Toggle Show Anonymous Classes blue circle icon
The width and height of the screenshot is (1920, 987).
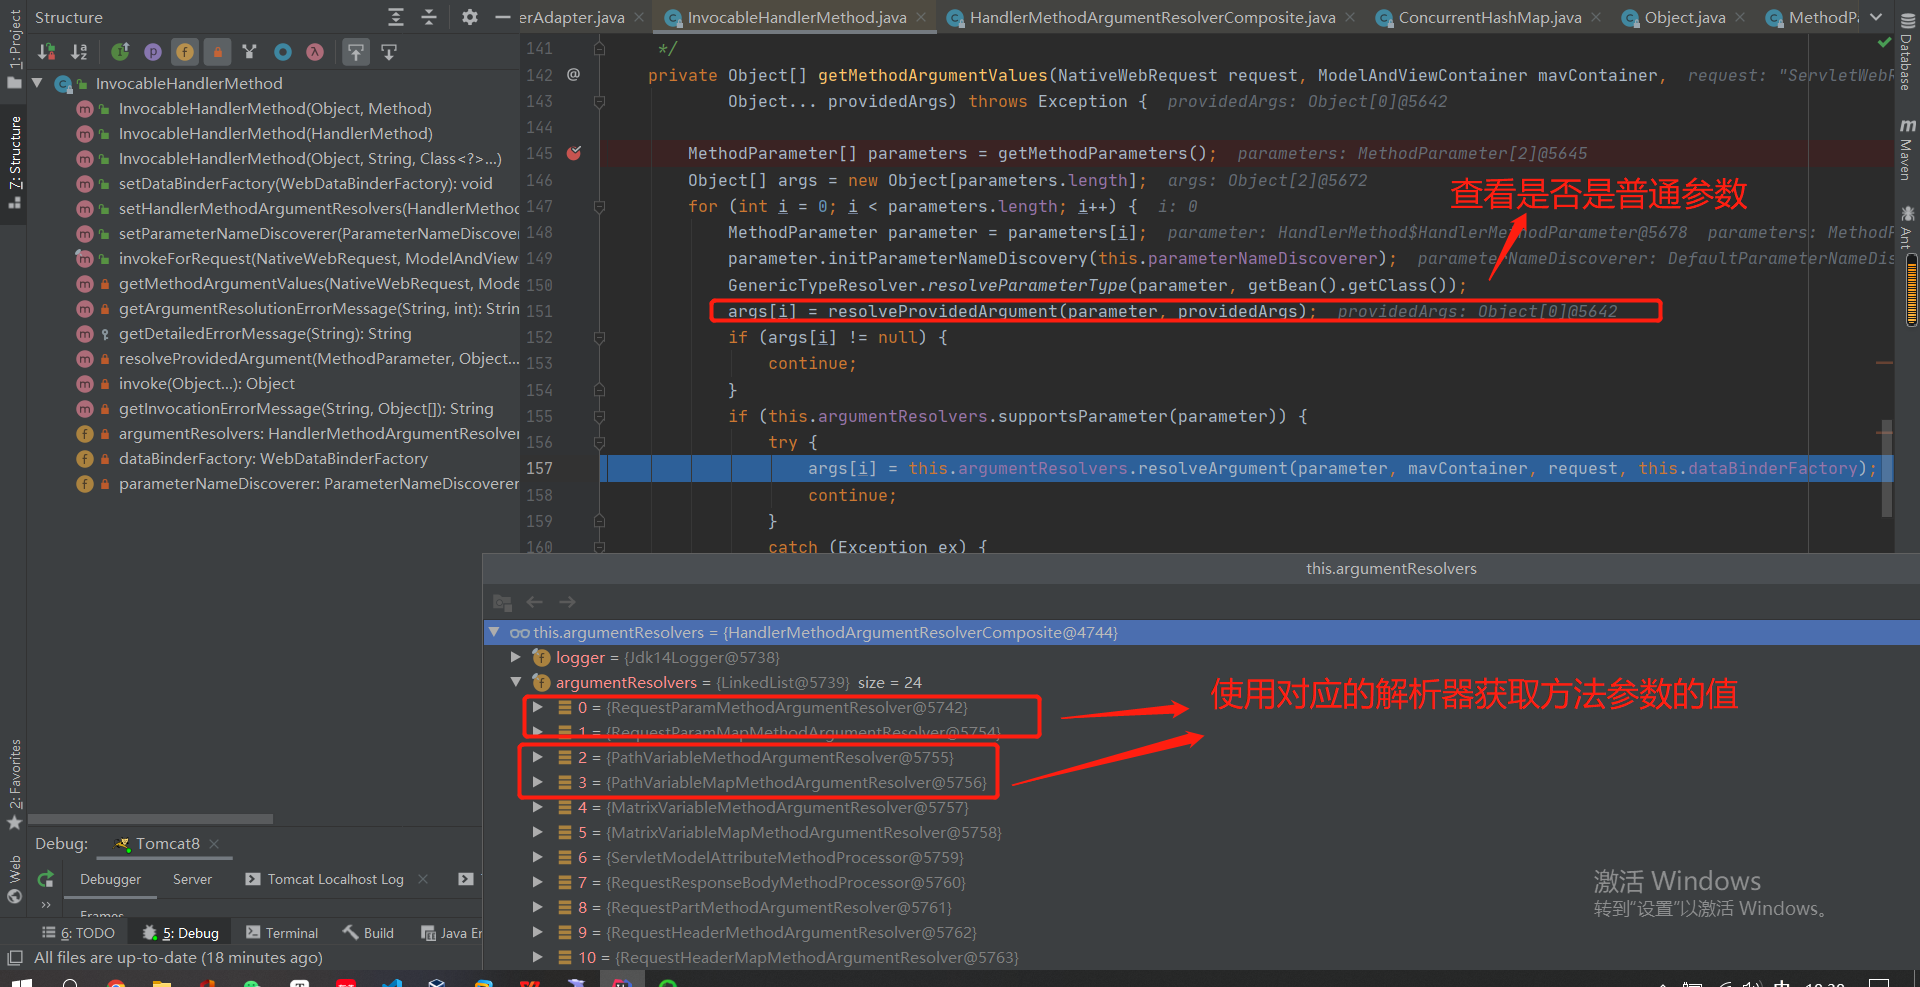coord(283,52)
